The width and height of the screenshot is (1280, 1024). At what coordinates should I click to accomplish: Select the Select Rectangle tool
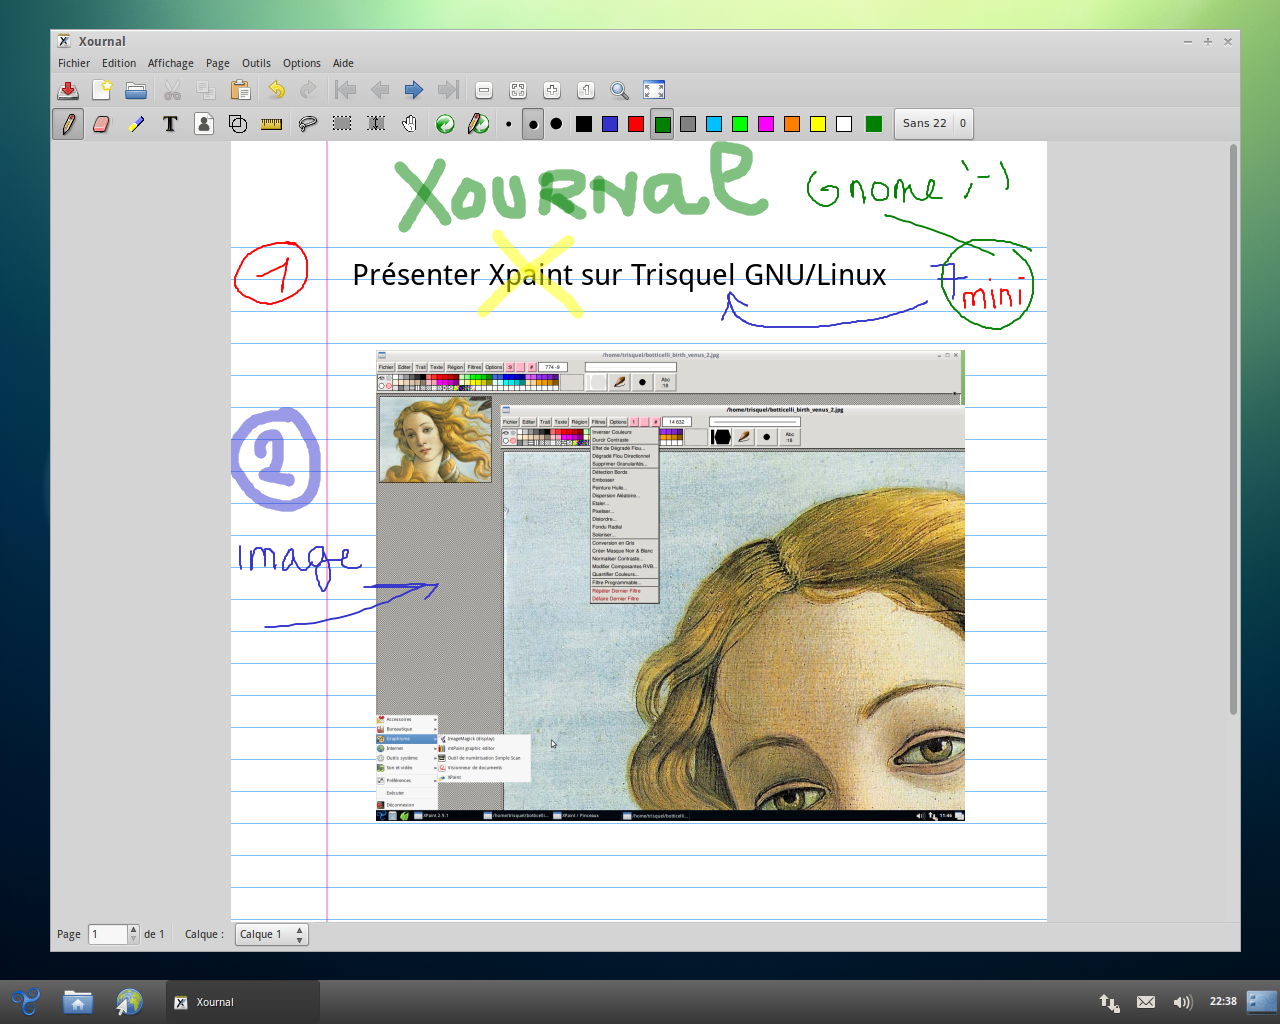[x=342, y=124]
